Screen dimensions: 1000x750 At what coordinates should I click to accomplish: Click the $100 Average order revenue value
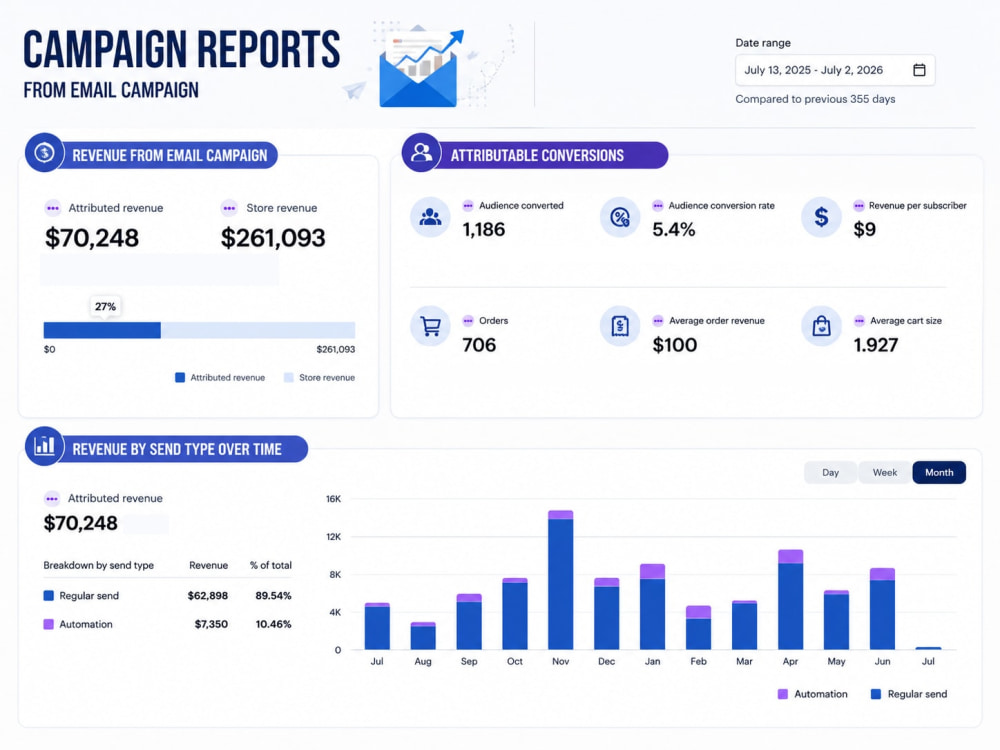point(675,345)
